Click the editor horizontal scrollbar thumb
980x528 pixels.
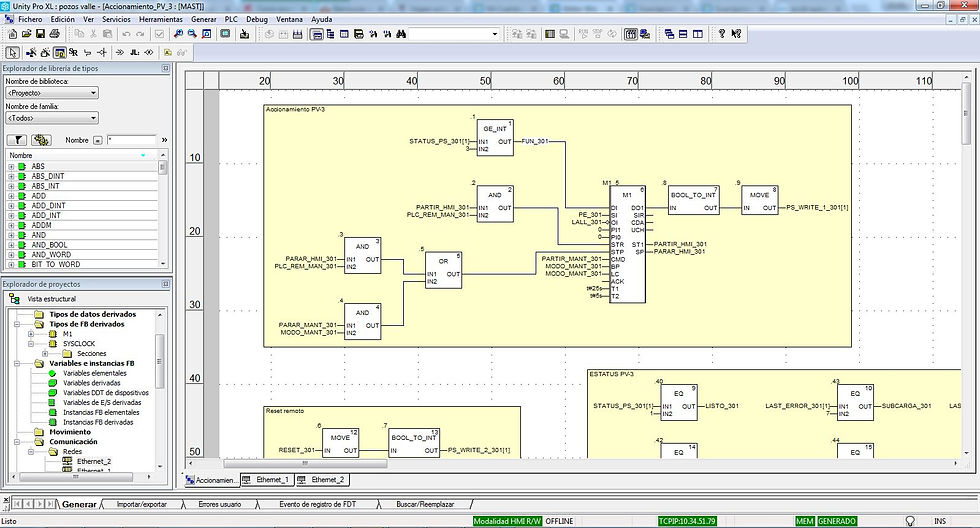click(x=305, y=464)
